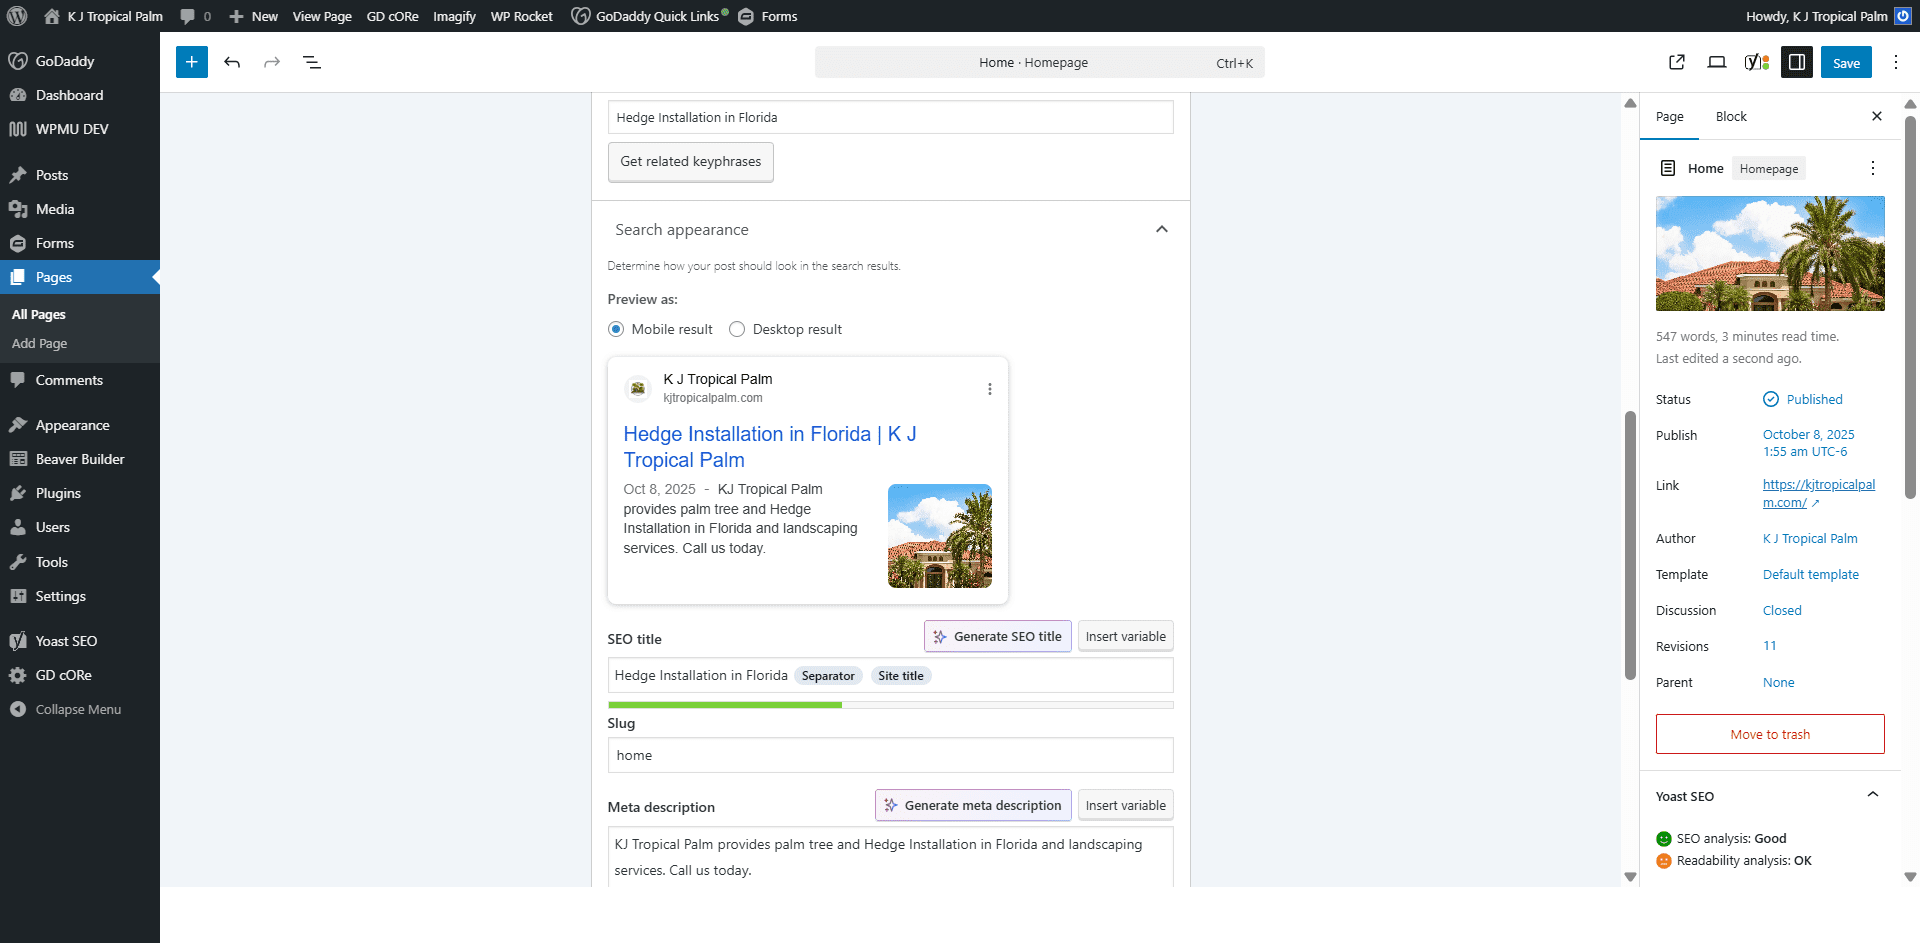Screen dimensions: 1920x944
Task: Collapse the Search appearance section
Action: point(1161,229)
